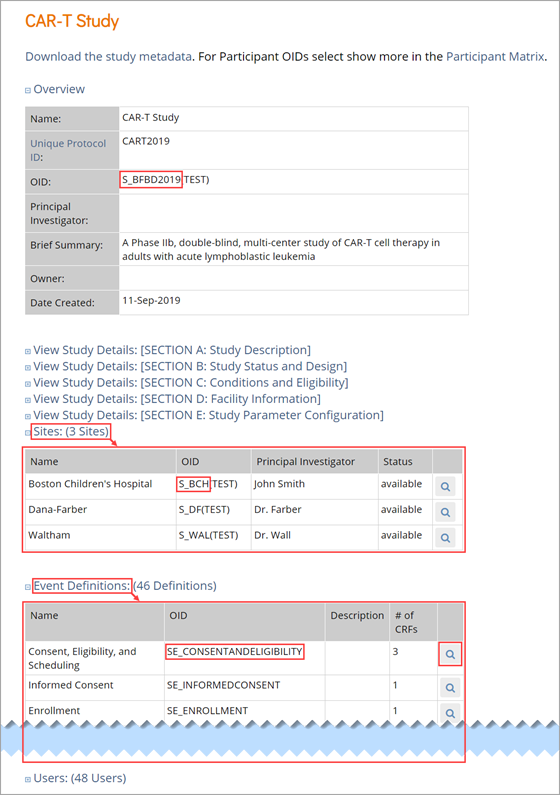The image size is (560, 795).
Task: Collapse the Overview section
Action: click(55, 89)
